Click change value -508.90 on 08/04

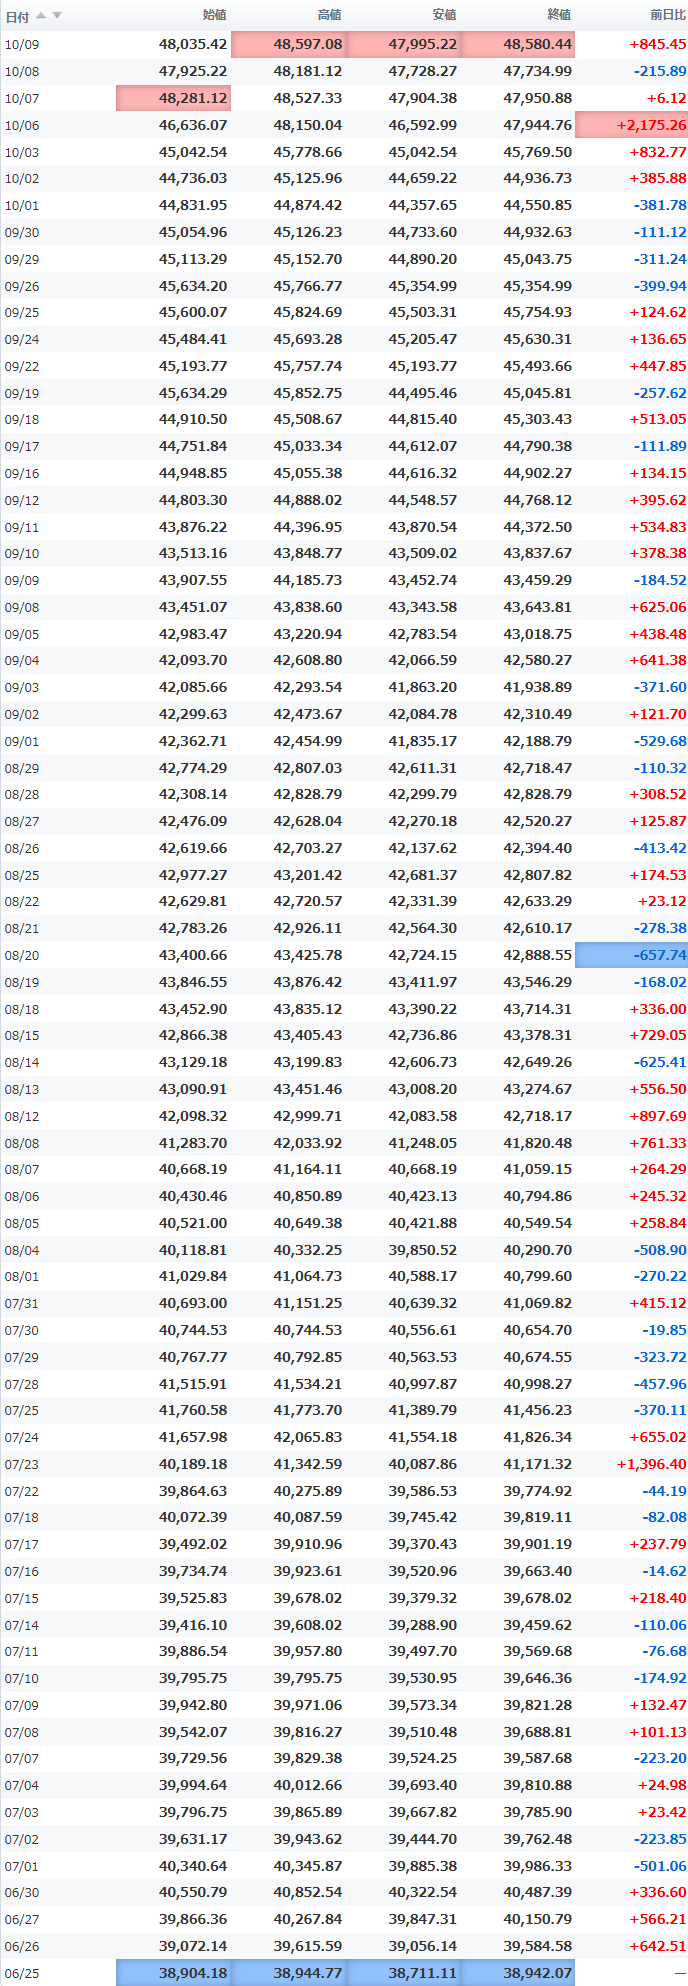(660, 1250)
